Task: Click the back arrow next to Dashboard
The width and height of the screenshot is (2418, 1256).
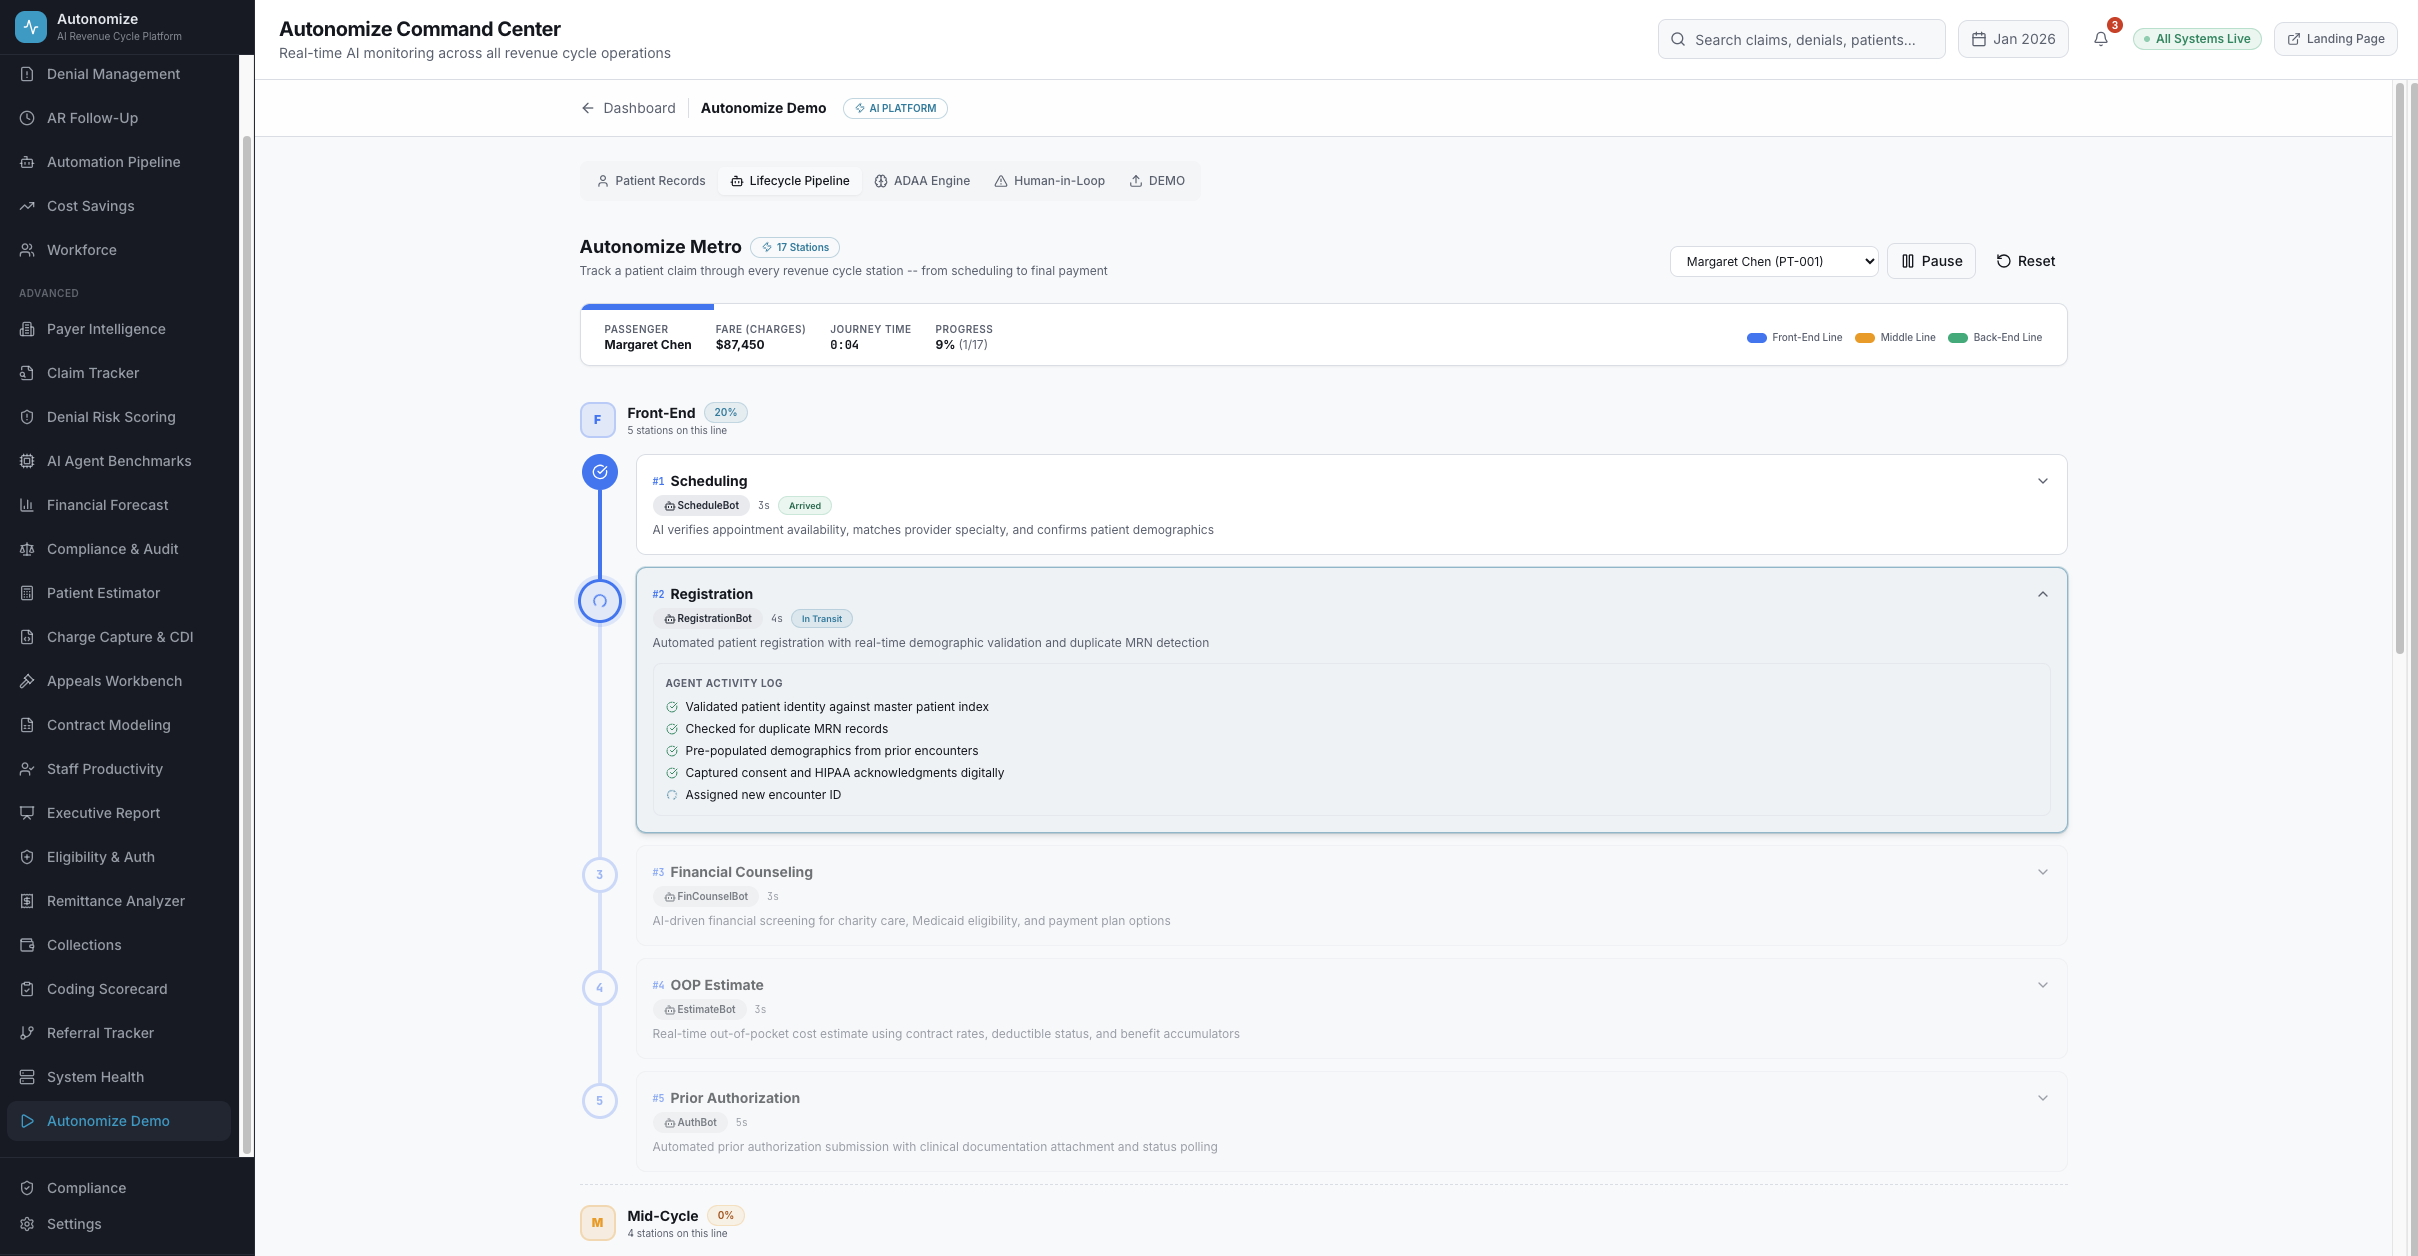Action: click(588, 108)
